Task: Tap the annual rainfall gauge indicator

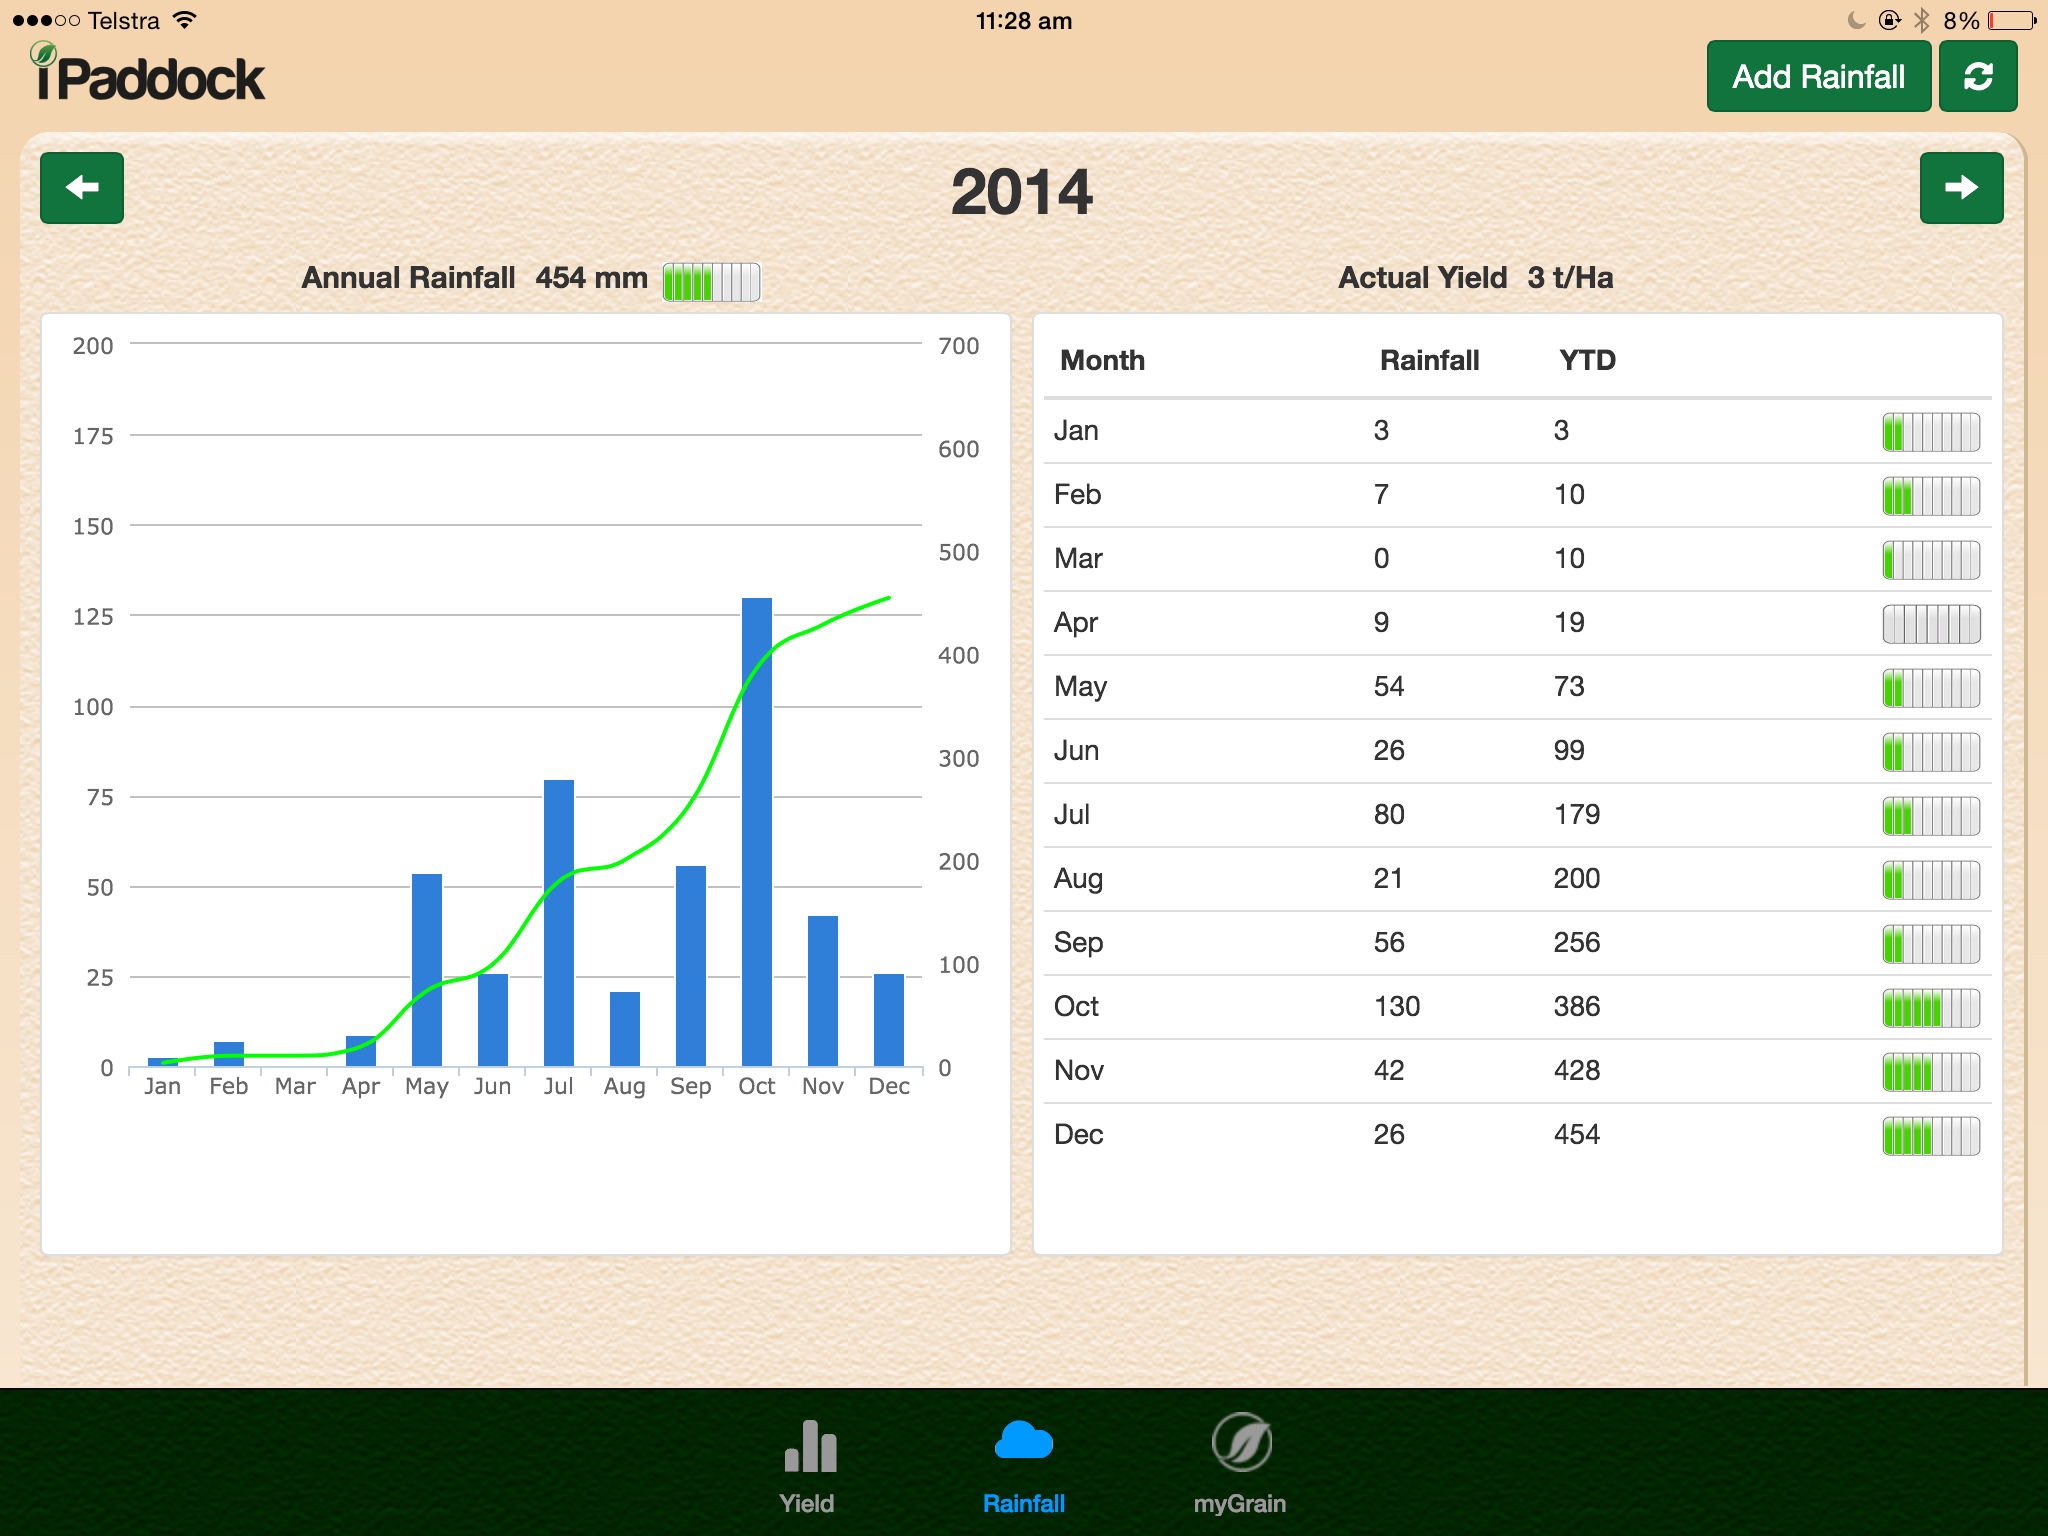Action: click(x=711, y=282)
